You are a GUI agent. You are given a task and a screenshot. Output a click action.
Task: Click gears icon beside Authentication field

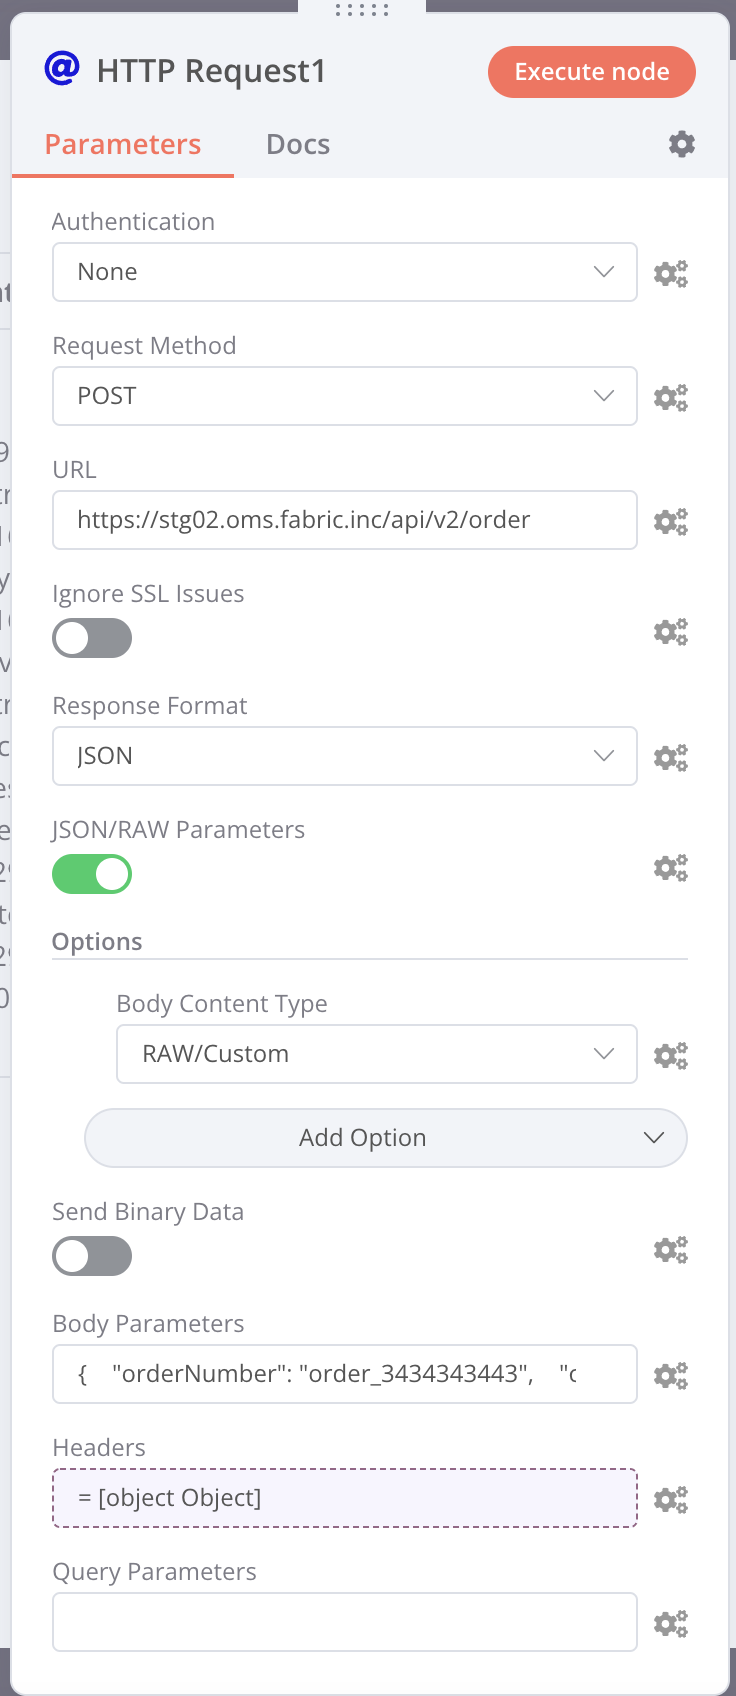coord(671,273)
